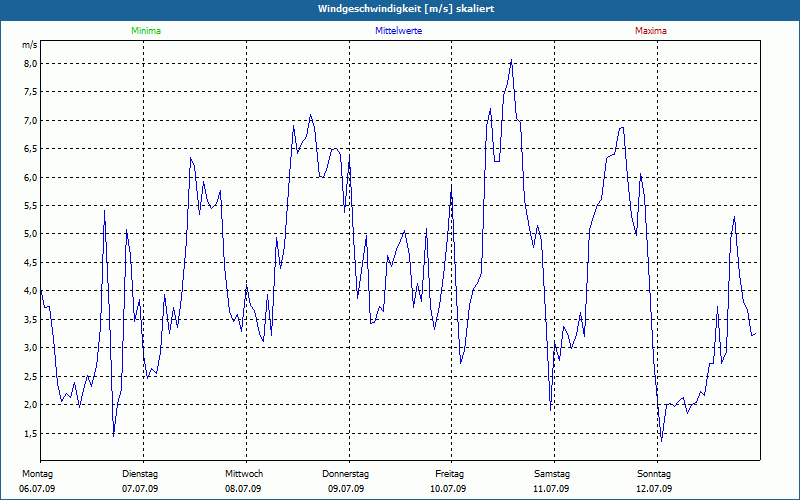Click the Montag day label
Viewport: 800px width, 500px height.
point(37,474)
